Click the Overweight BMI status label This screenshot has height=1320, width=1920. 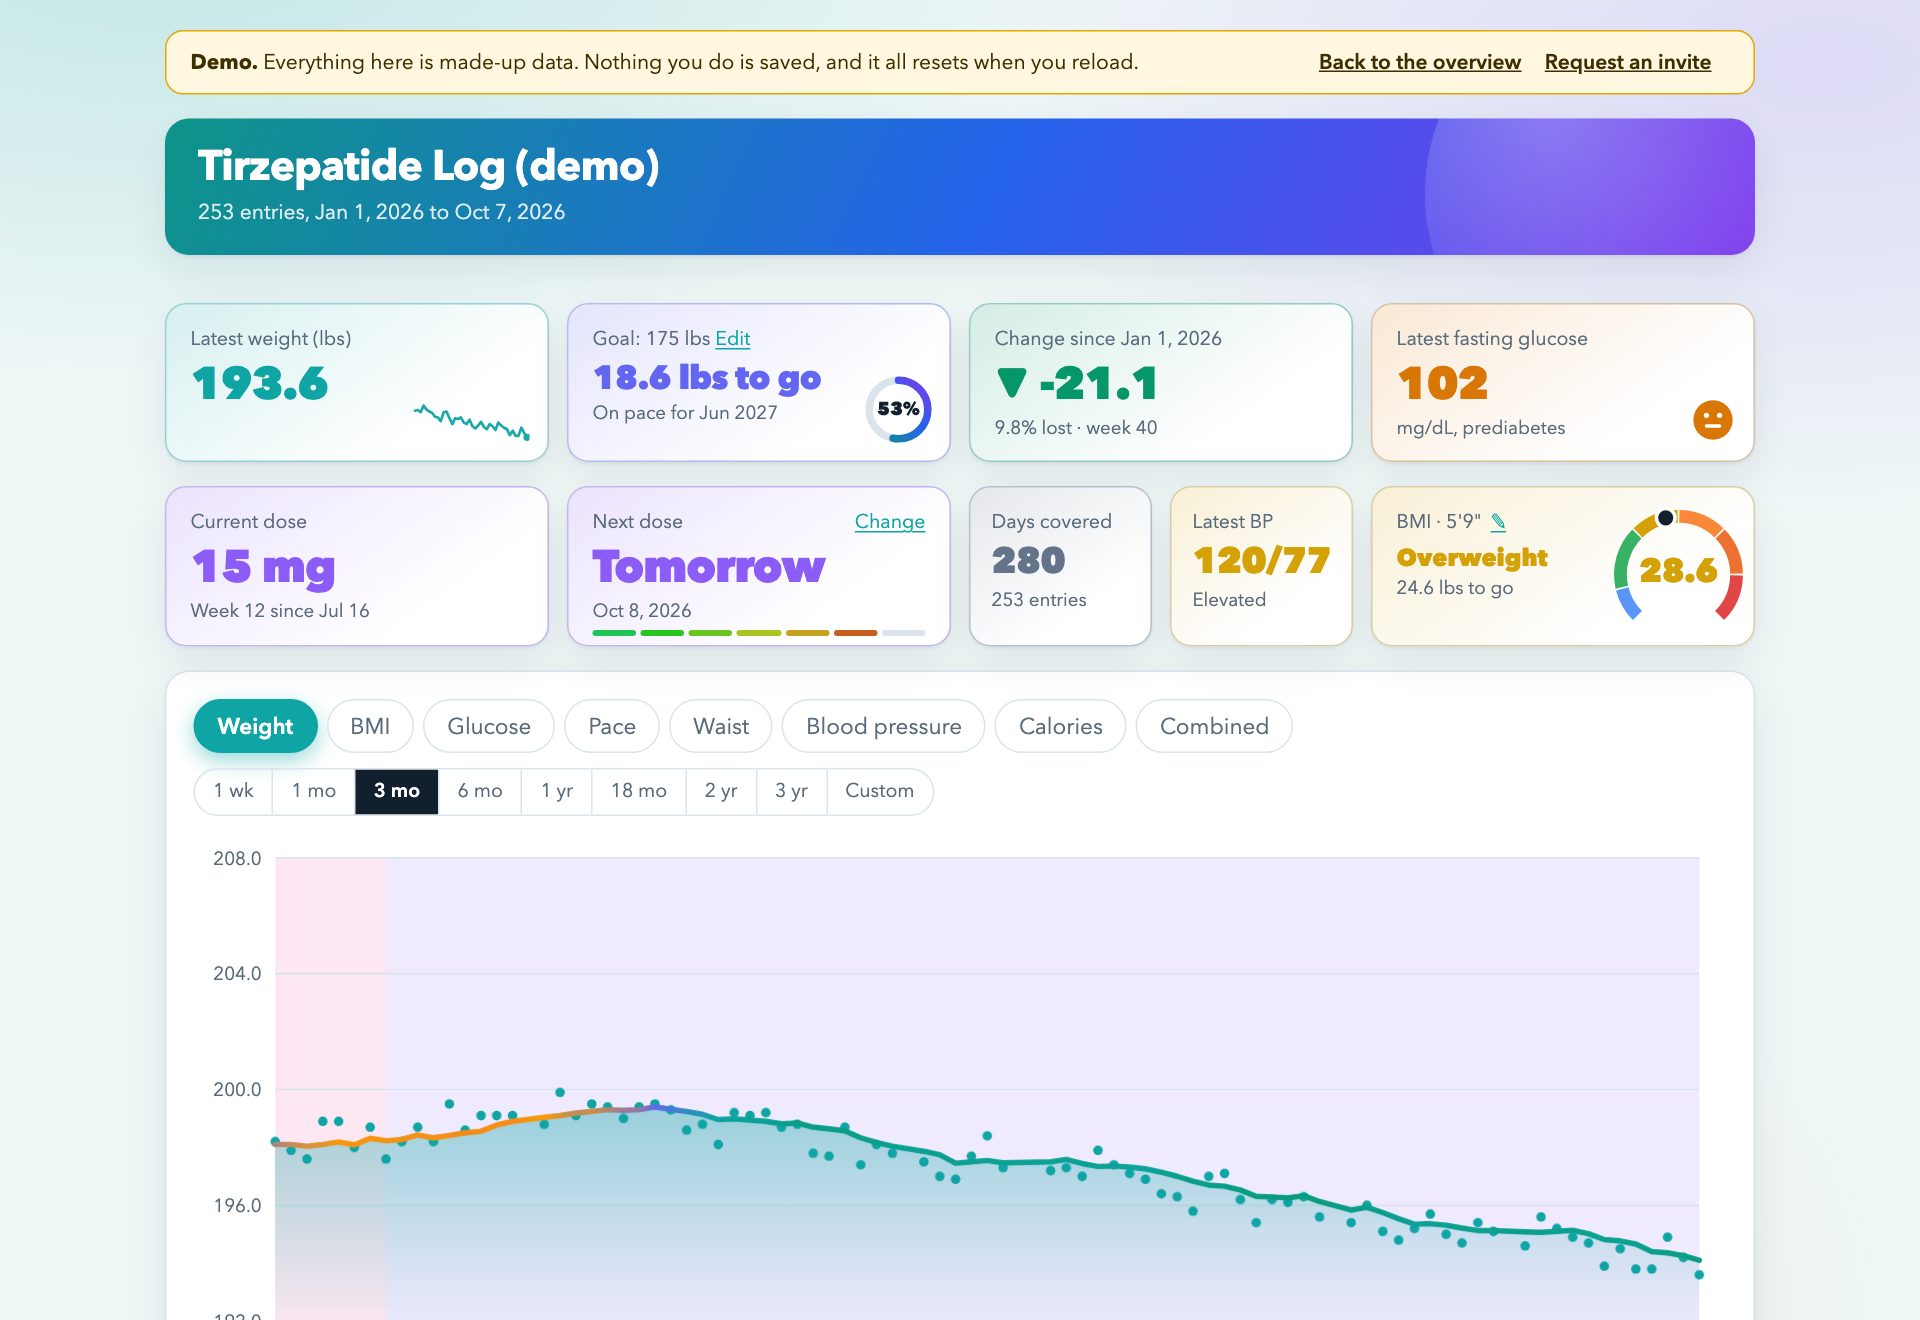(1472, 558)
